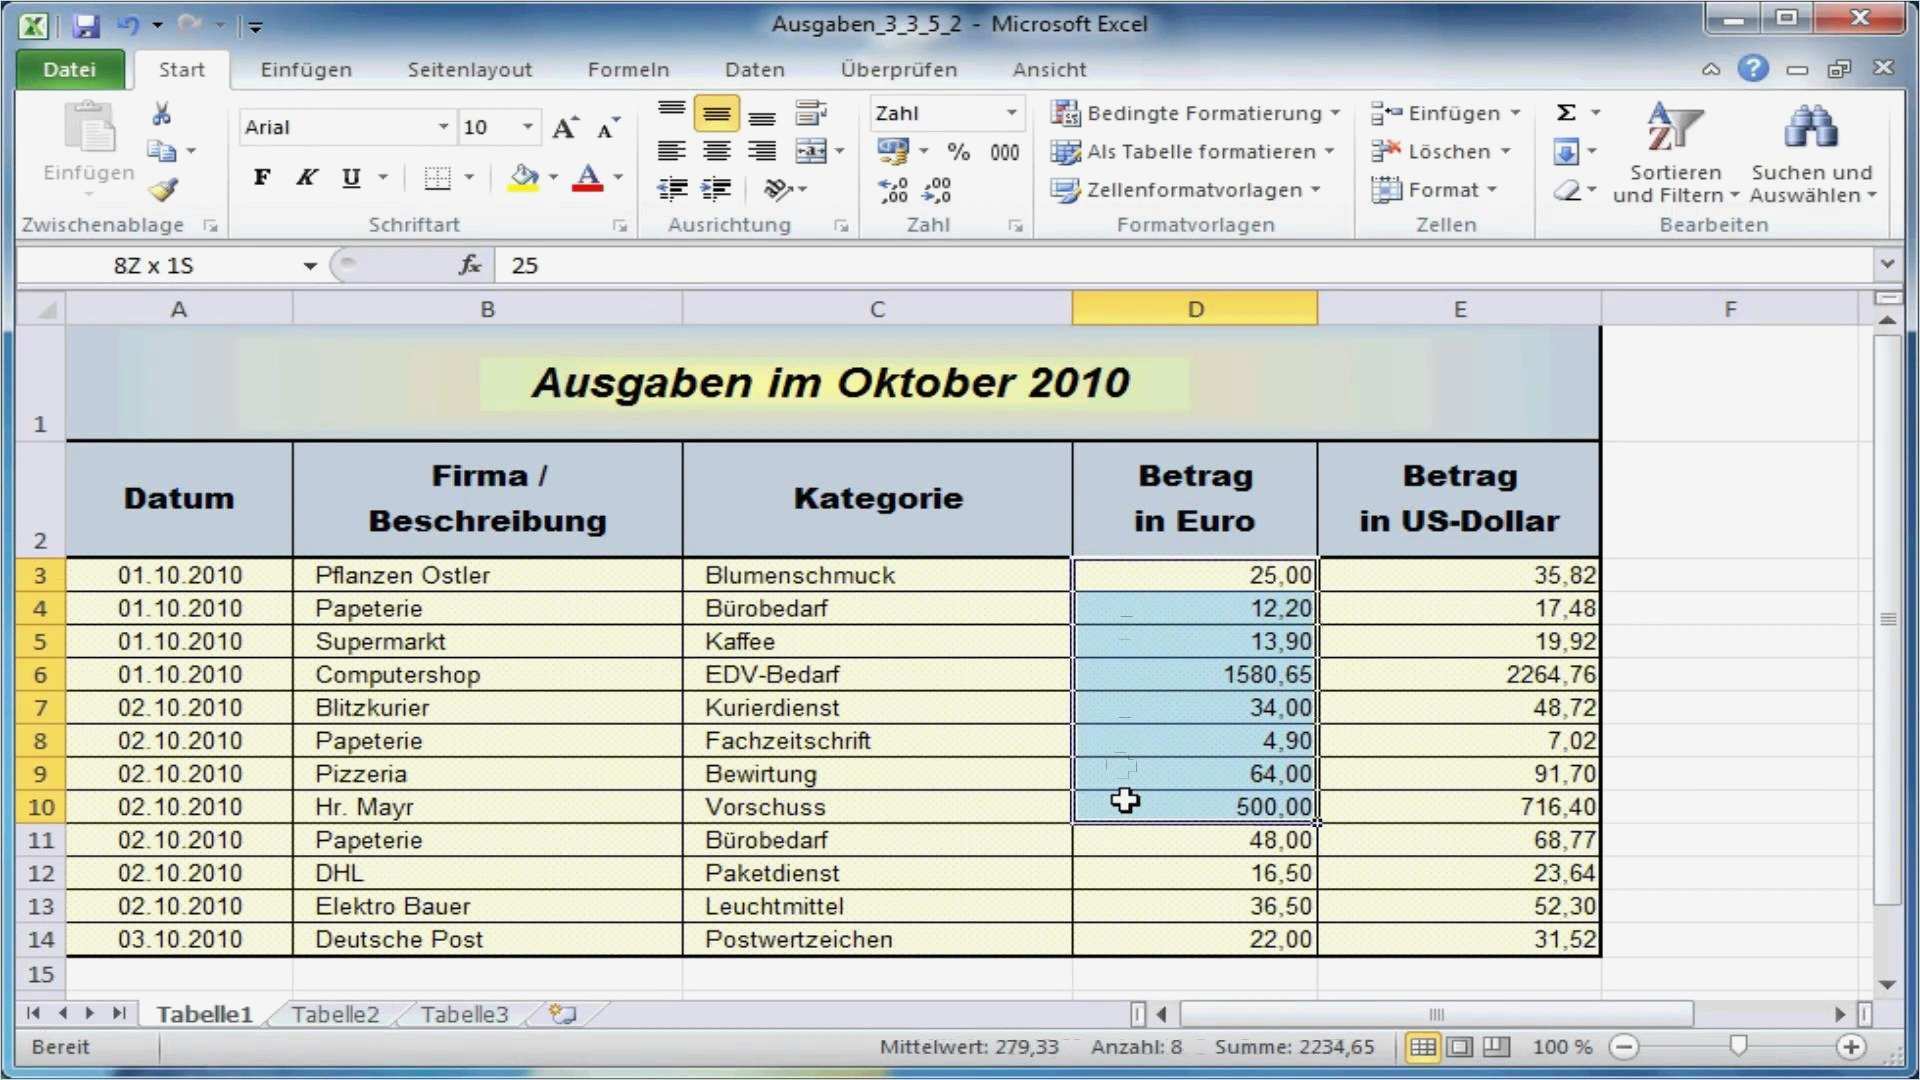Toggle bold formatting with the F icon
This screenshot has width=1920, height=1080.
point(261,177)
